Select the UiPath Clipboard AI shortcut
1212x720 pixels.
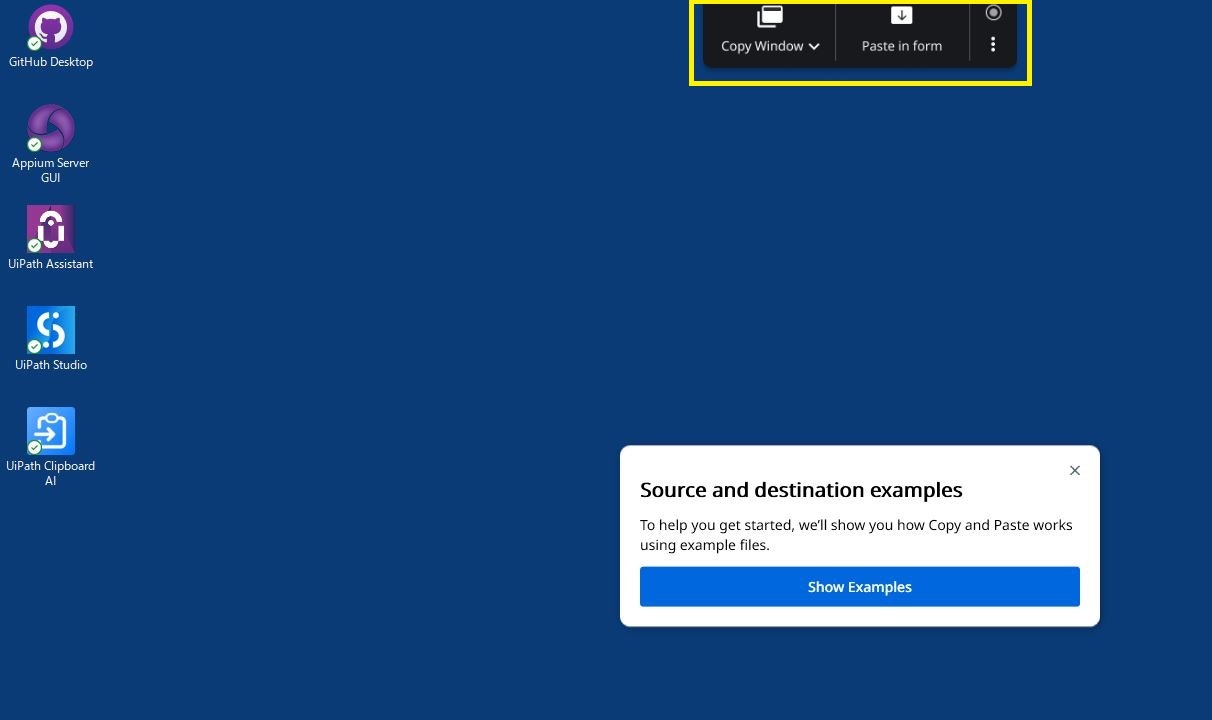tap(51, 447)
